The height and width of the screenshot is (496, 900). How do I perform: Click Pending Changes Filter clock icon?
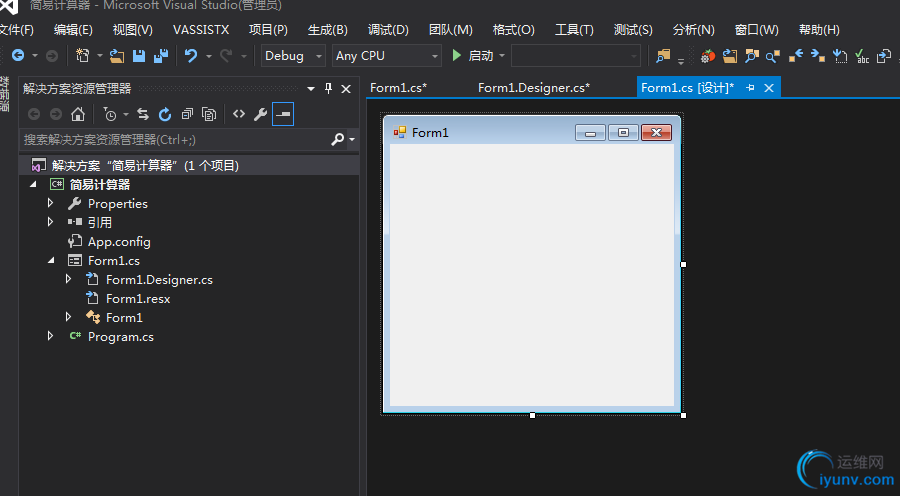(110, 114)
